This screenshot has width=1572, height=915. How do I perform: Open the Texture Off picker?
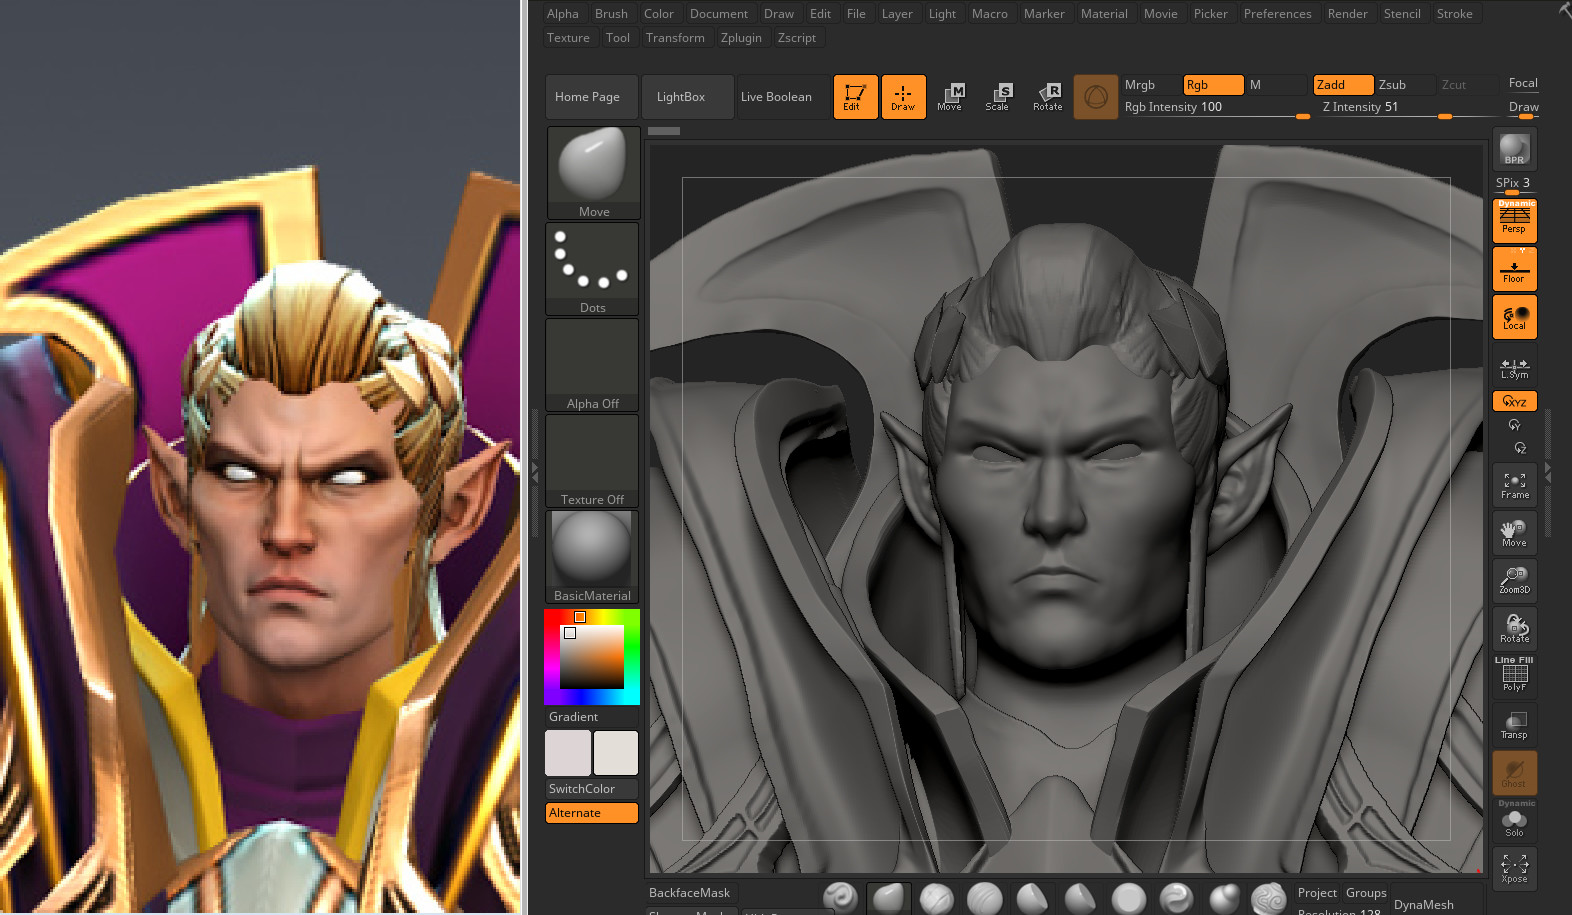tap(593, 461)
